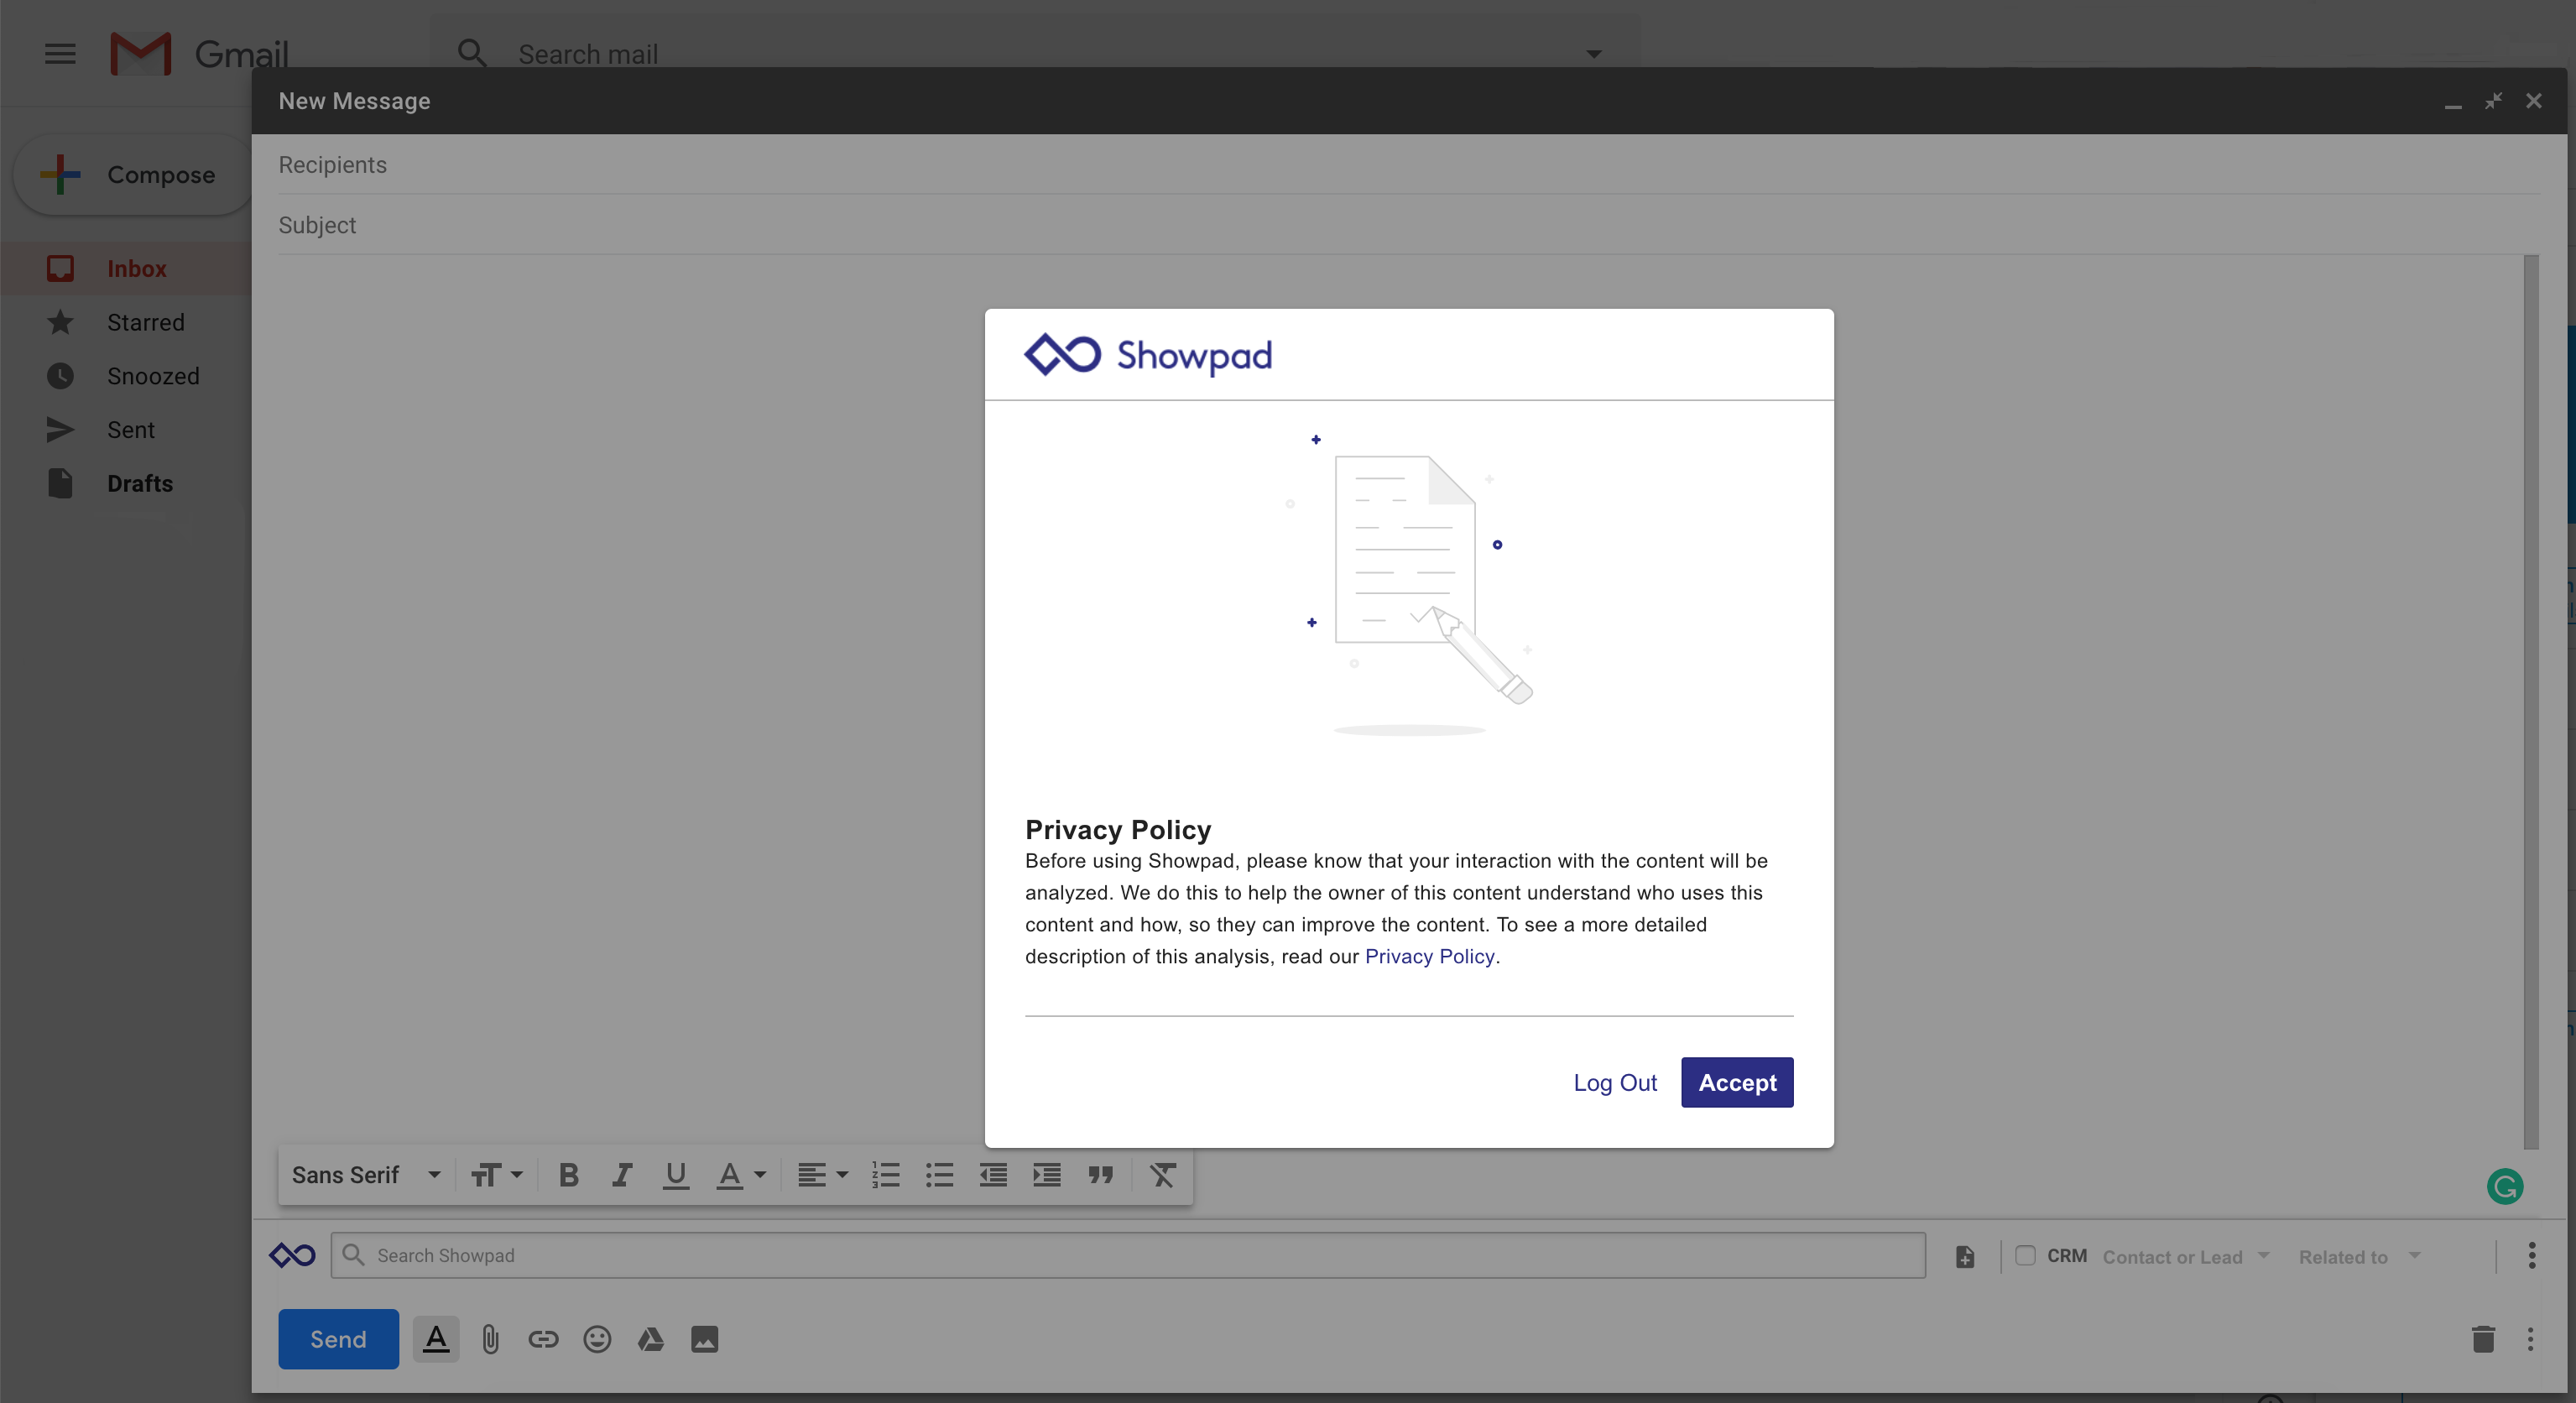Viewport: 2576px width, 1403px height.
Task: Enable the CRM checkbox
Action: (2025, 1255)
